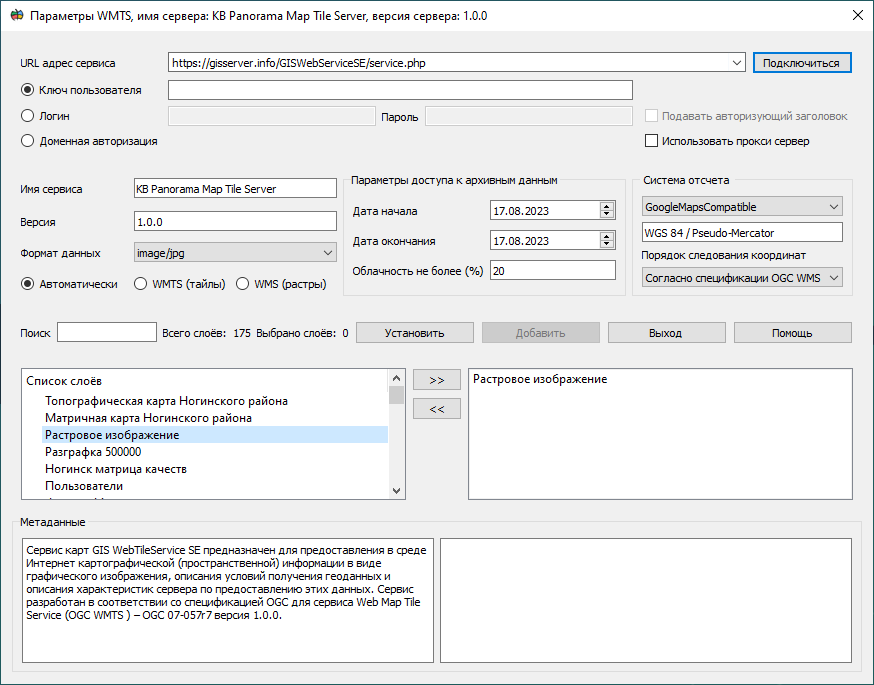Open Помощь for help
The image size is (874, 685).
click(x=792, y=332)
